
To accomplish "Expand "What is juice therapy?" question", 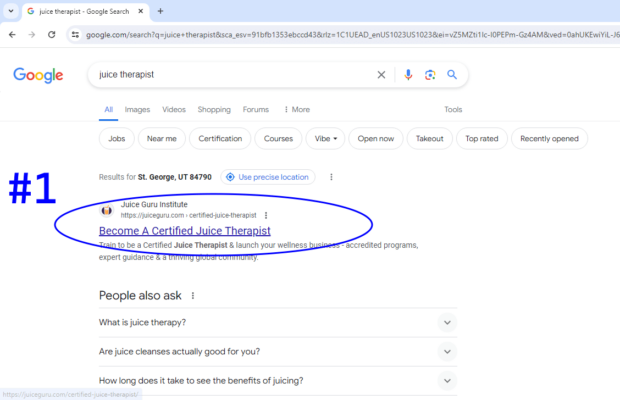I will [447, 322].
